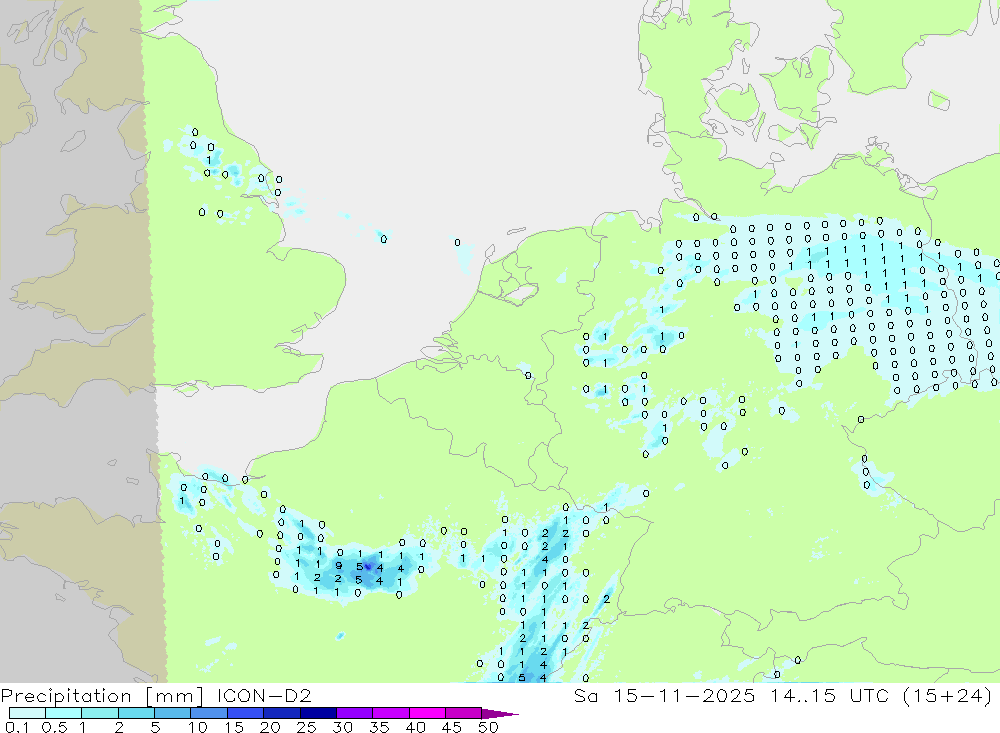This screenshot has height=733, width=1000.
Task: Click the 2–5 mm legend color swatch
Action: click(136, 713)
